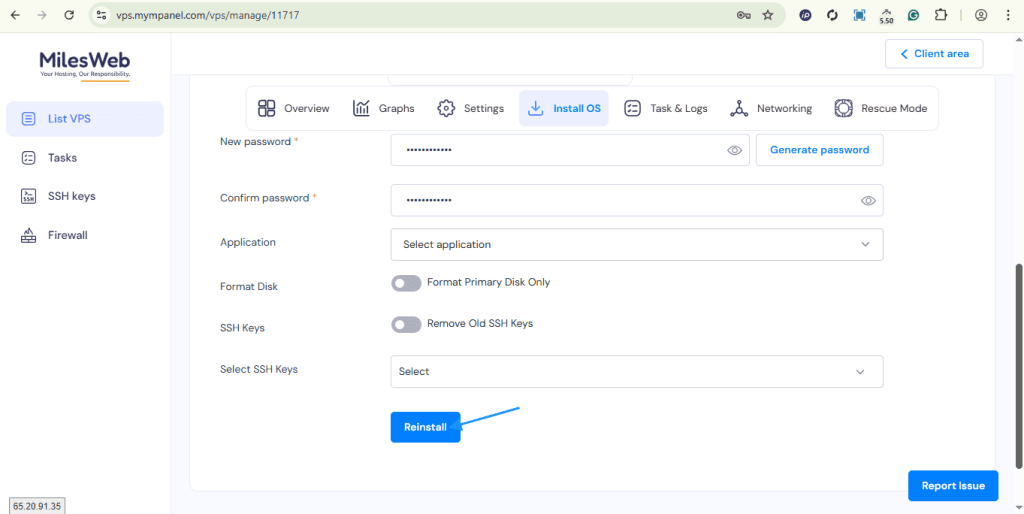Open the Graphs chart icon
Viewport: 1024px width, 514px height.
tap(361, 108)
